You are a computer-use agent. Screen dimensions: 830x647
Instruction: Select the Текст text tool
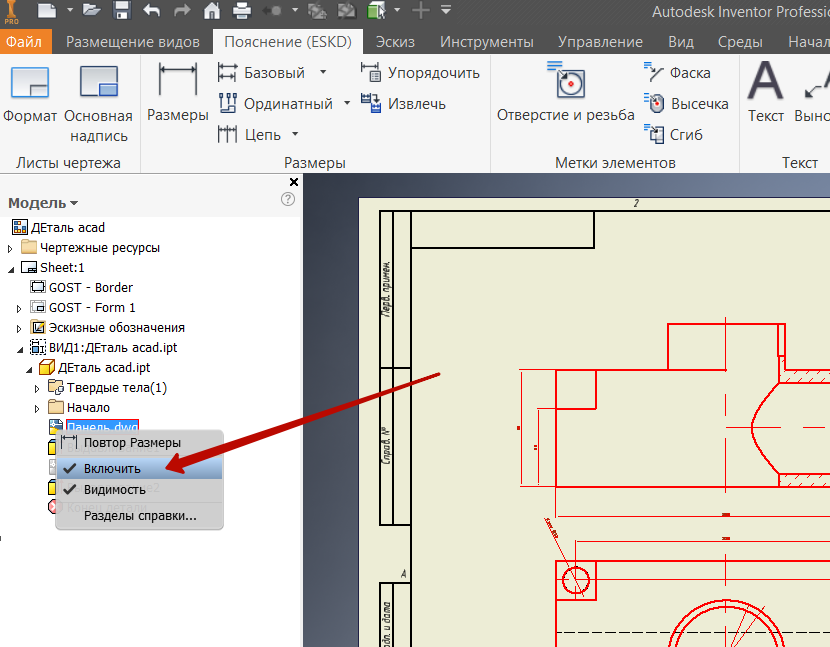point(765,92)
